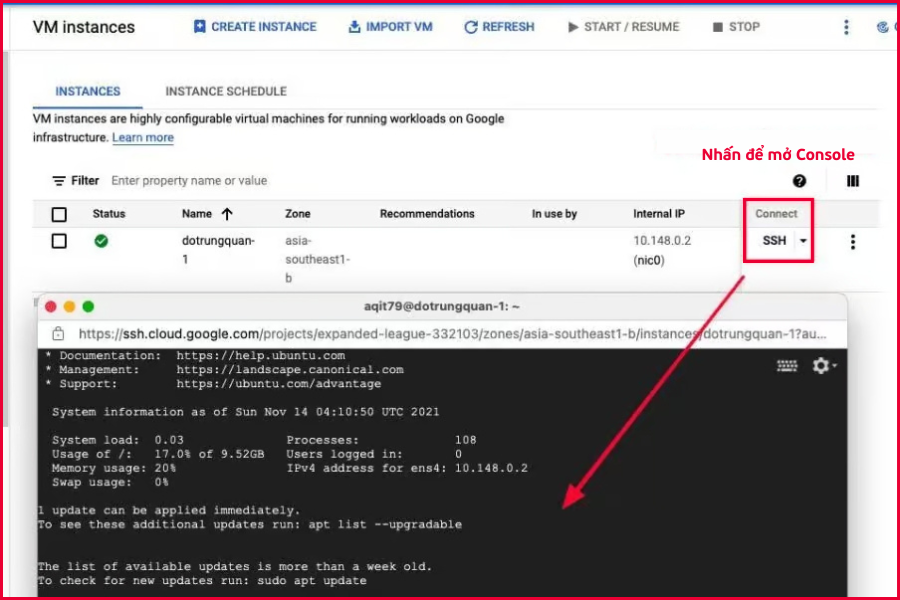Viewport: 900px width, 600px height.
Task: Click the ubuntu.com/advantage URL
Action: click(x=279, y=384)
